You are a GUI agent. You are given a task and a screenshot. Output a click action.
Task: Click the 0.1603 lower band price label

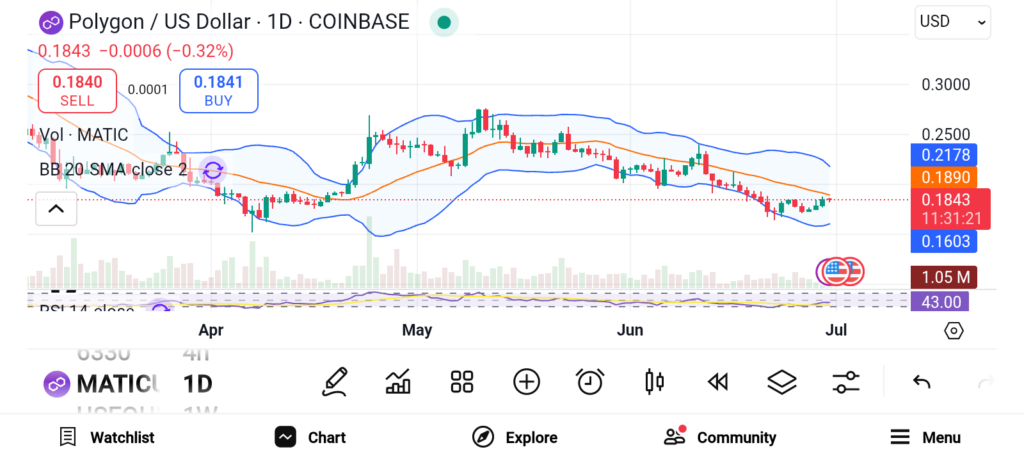tap(944, 241)
